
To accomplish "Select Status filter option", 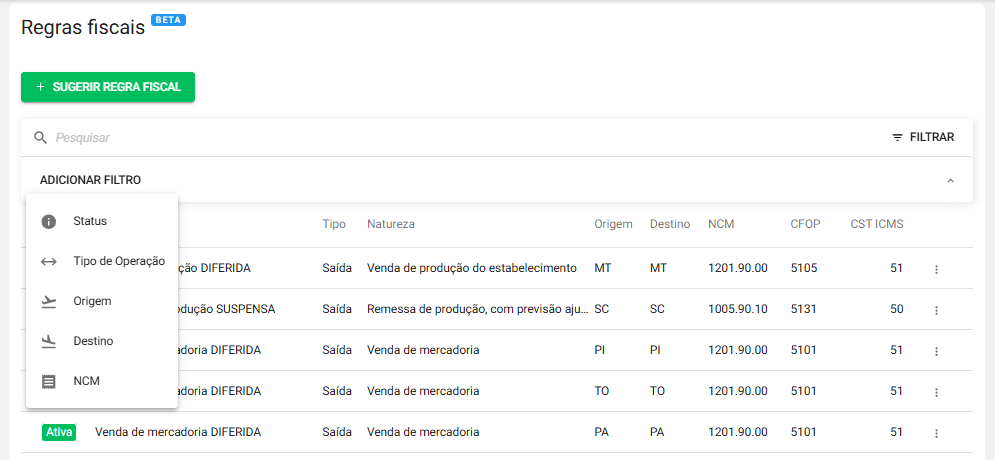I will tap(90, 221).
